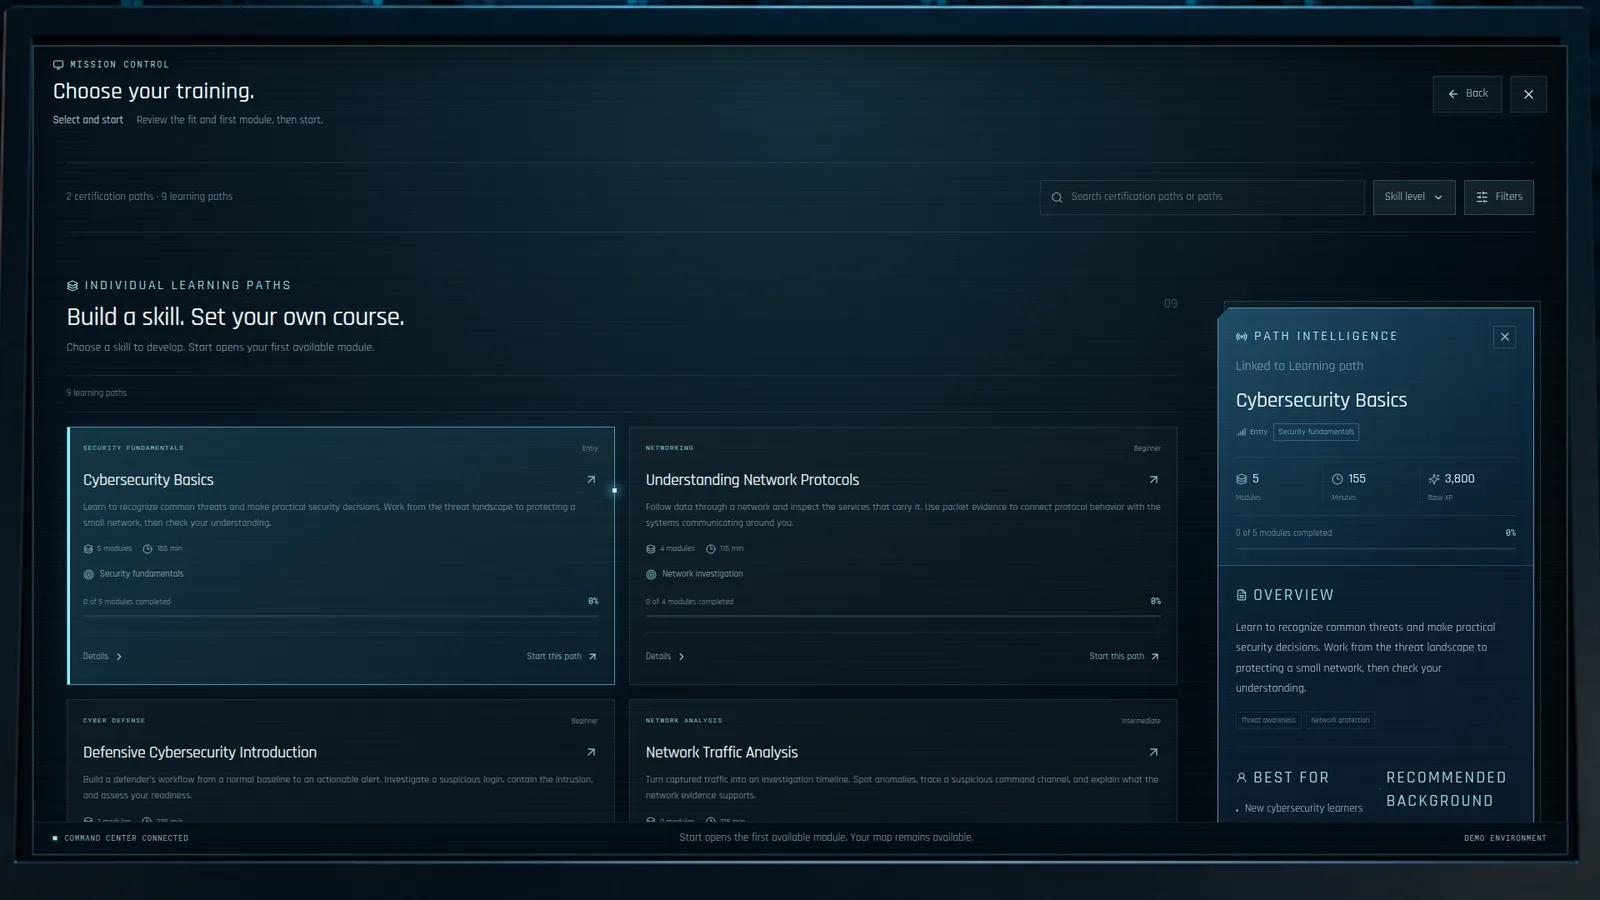1600x900 pixels.
Task: Select the Understanding Network Protocols title
Action: pyautogui.click(x=752, y=480)
